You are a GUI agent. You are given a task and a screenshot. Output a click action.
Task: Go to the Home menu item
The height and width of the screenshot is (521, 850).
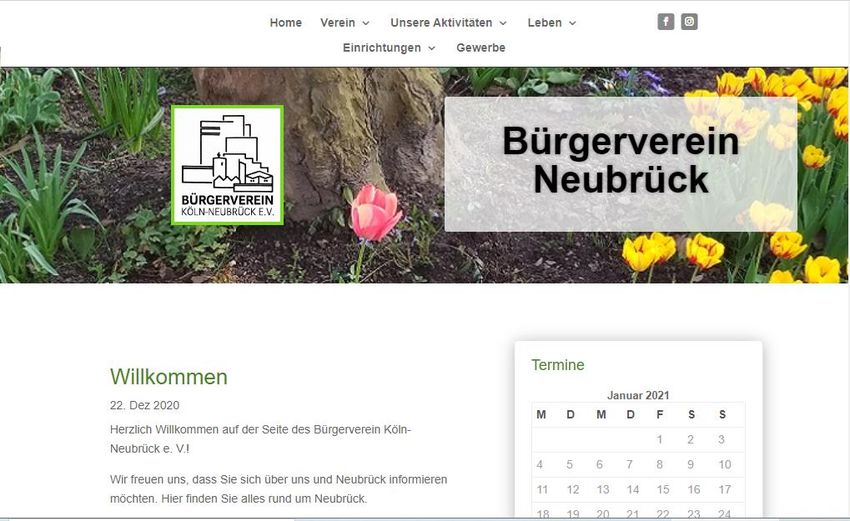[286, 23]
